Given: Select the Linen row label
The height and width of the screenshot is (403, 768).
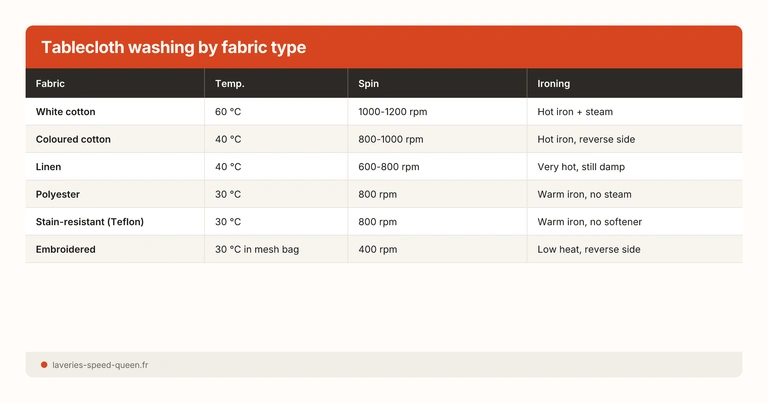Looking at the screenshot, I should [x=49, y=167].
